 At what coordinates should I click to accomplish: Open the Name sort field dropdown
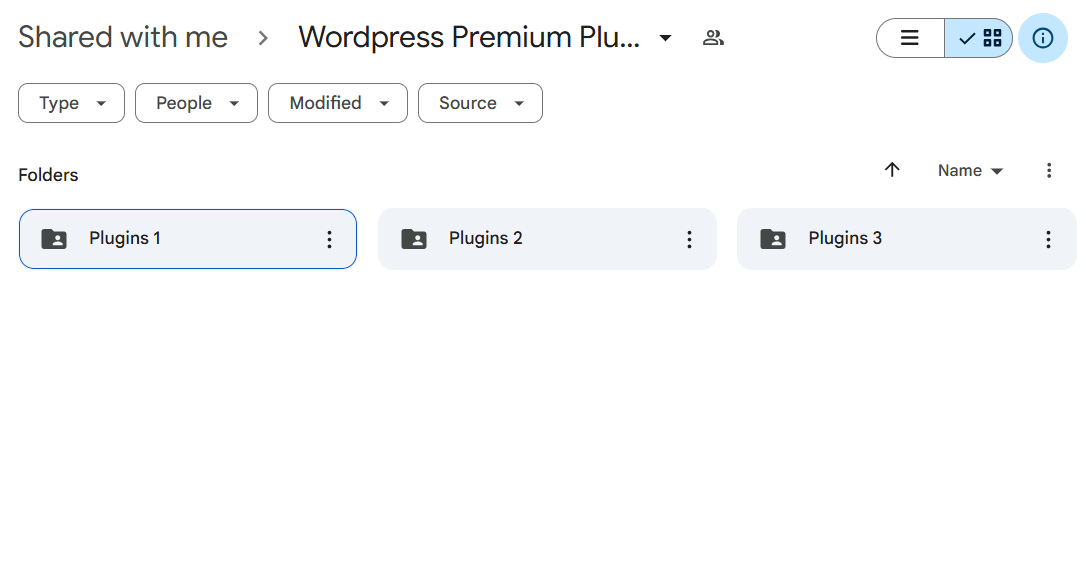[x=970, y=170]
